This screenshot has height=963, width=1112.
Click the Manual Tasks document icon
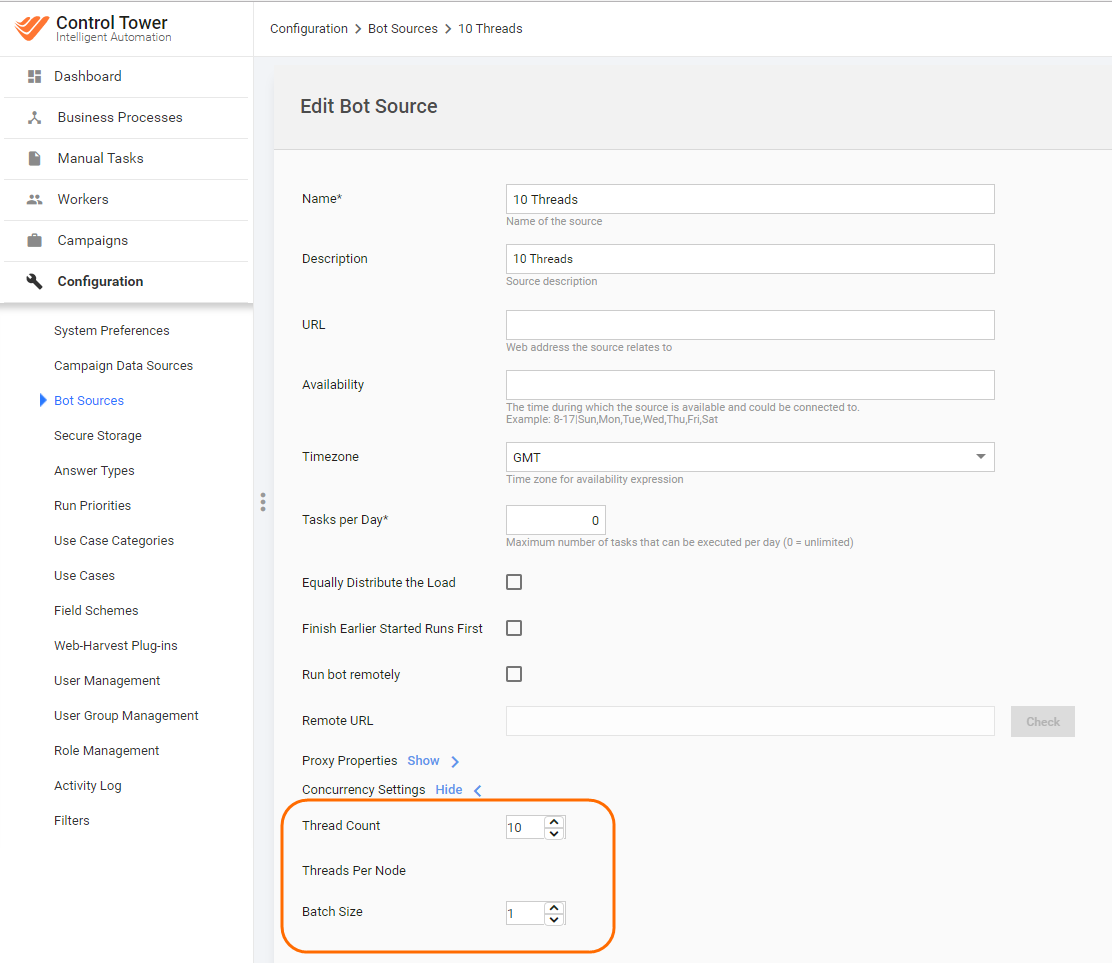pos(34,158)
